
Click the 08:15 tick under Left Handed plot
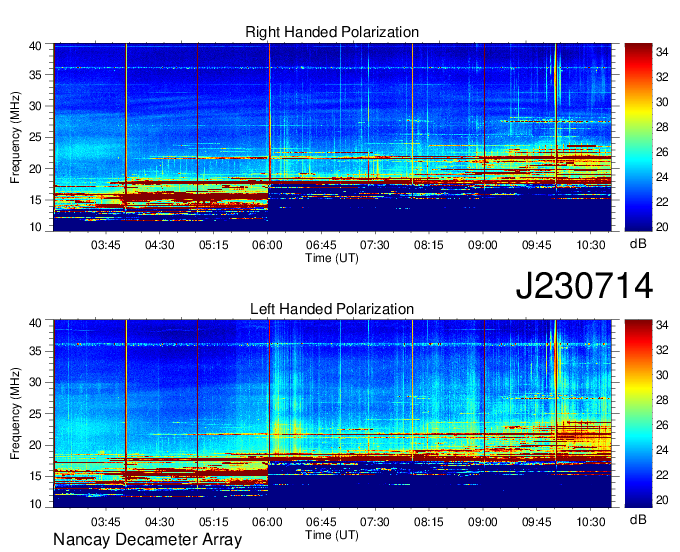pyautogui.click(x=428, y=522)
